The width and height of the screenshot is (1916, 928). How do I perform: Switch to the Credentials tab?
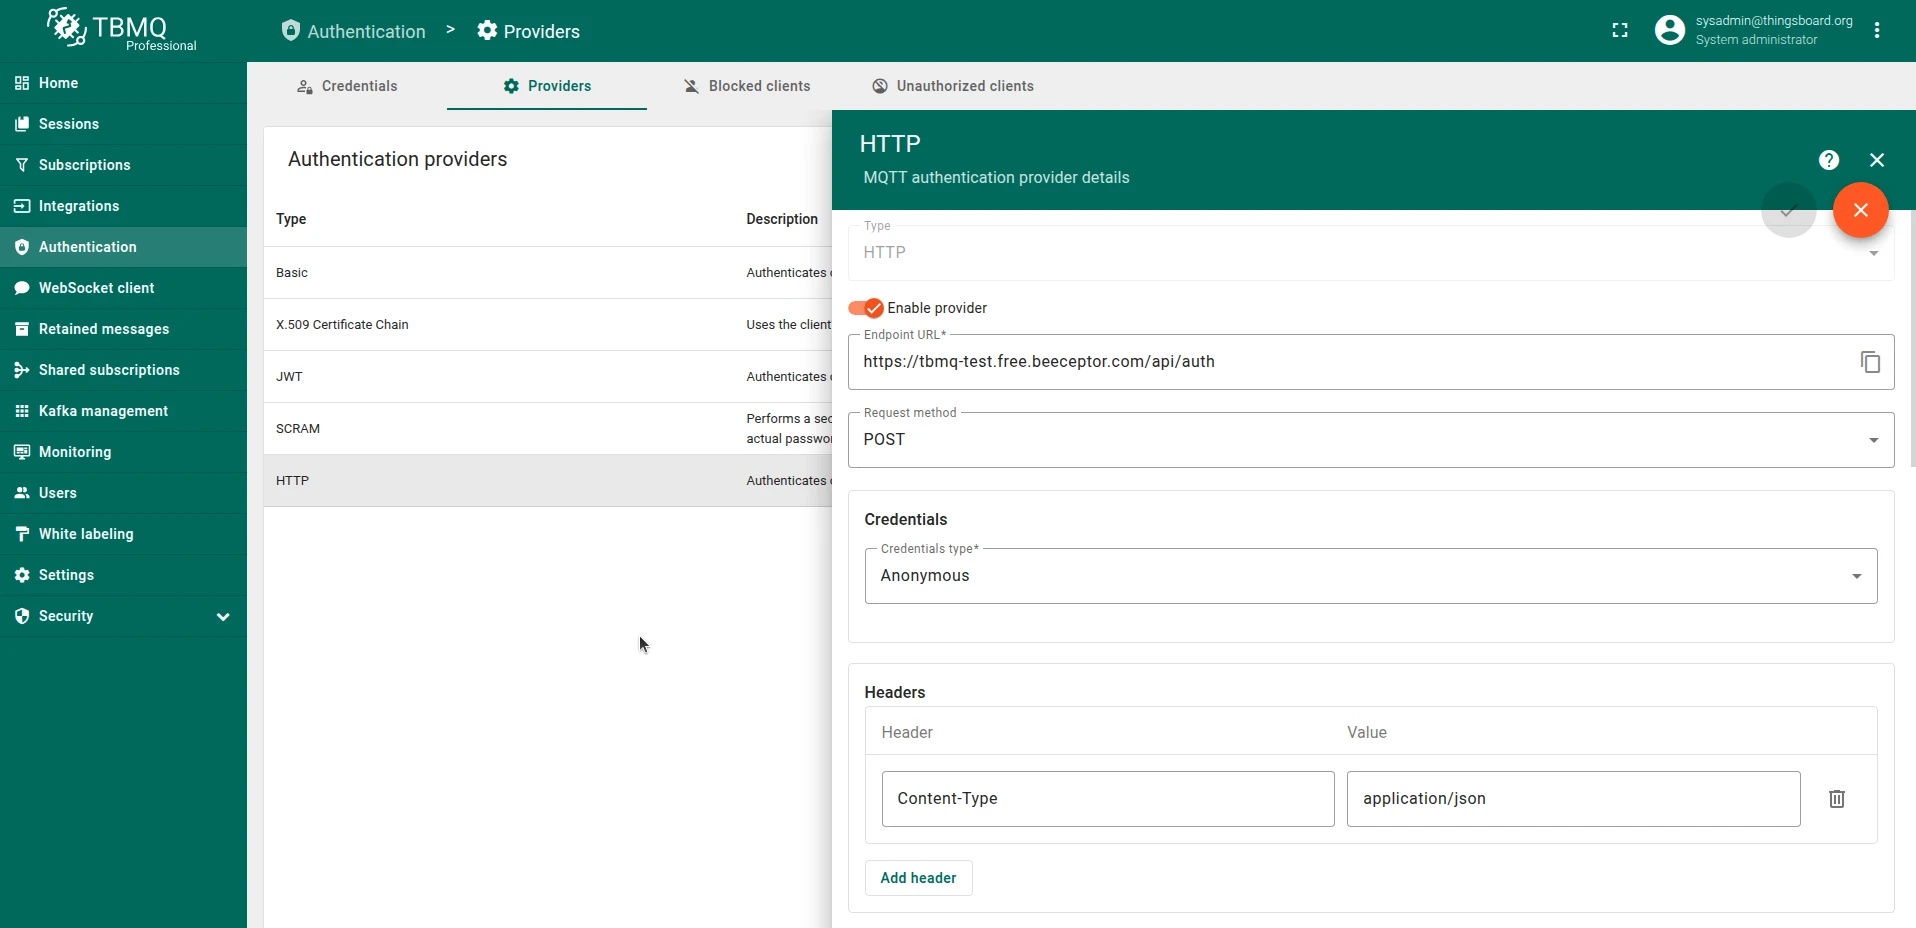(347, 86)
